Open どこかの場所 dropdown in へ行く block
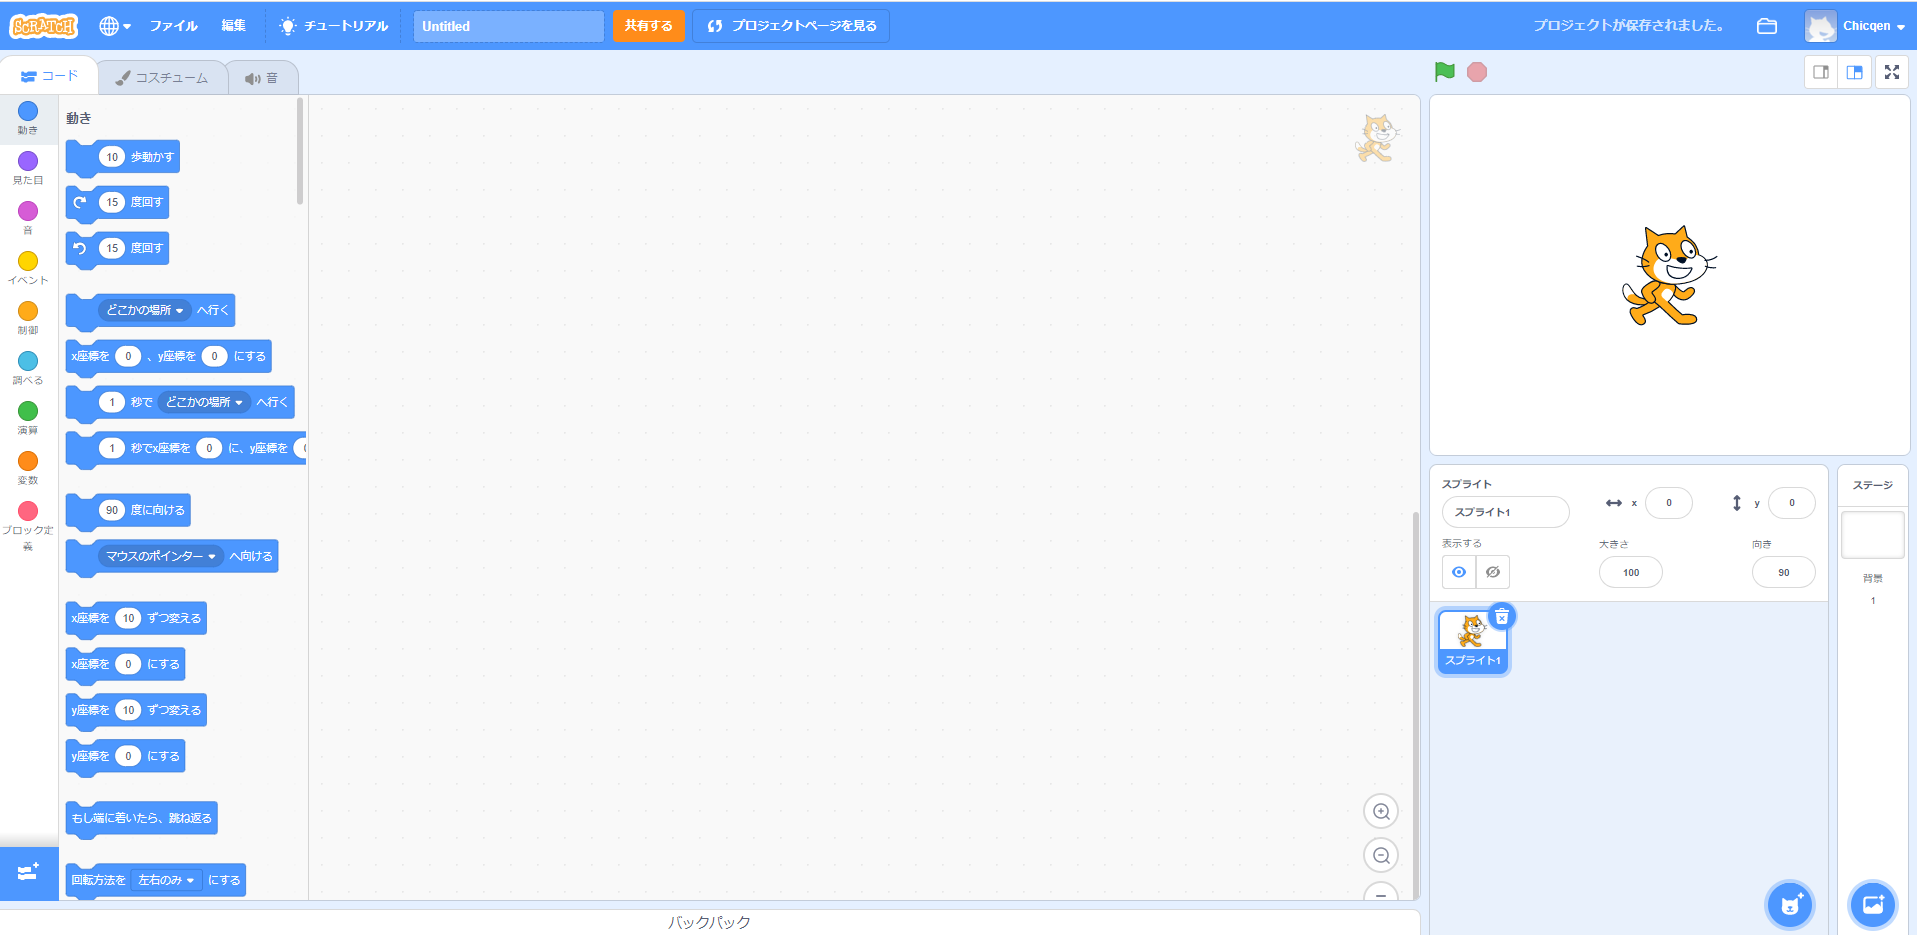 145,310
